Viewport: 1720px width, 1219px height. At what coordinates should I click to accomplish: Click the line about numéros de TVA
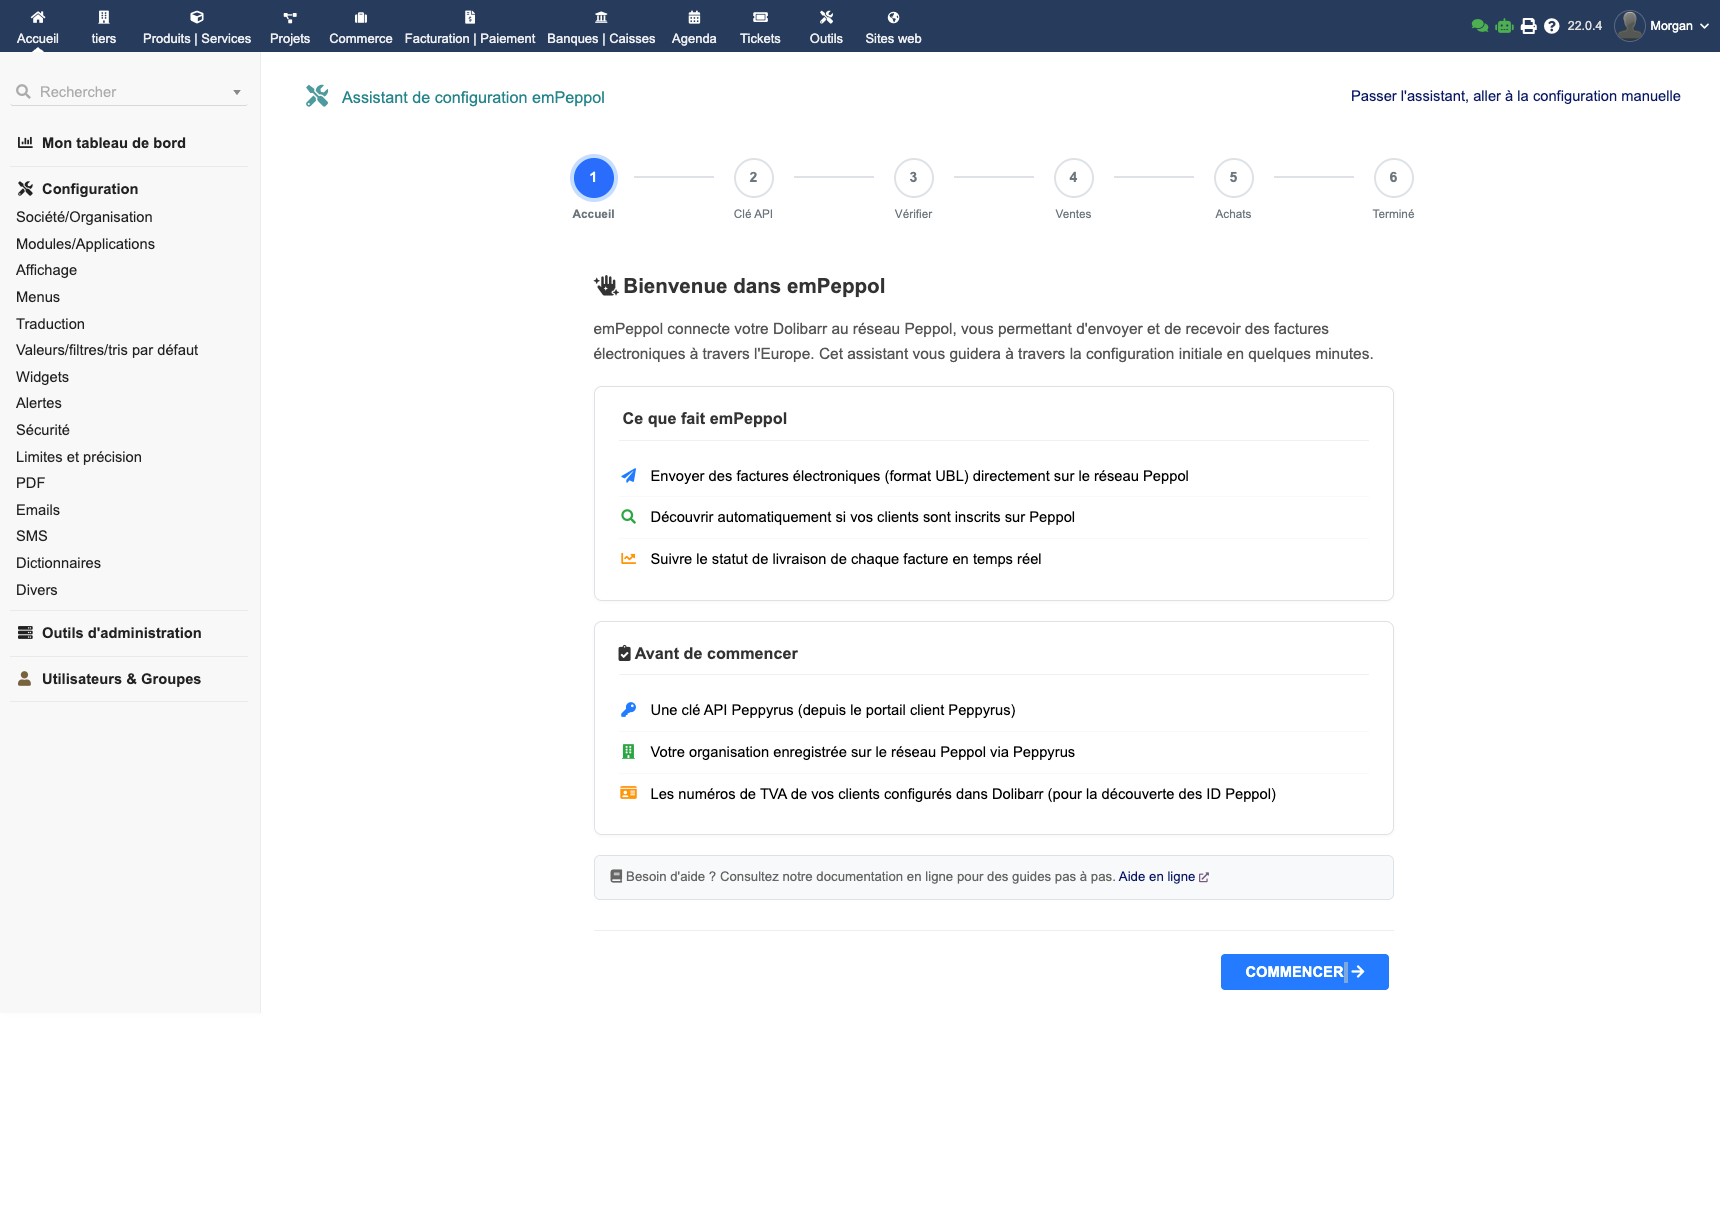pyautogui.click(x=962, y=794)
